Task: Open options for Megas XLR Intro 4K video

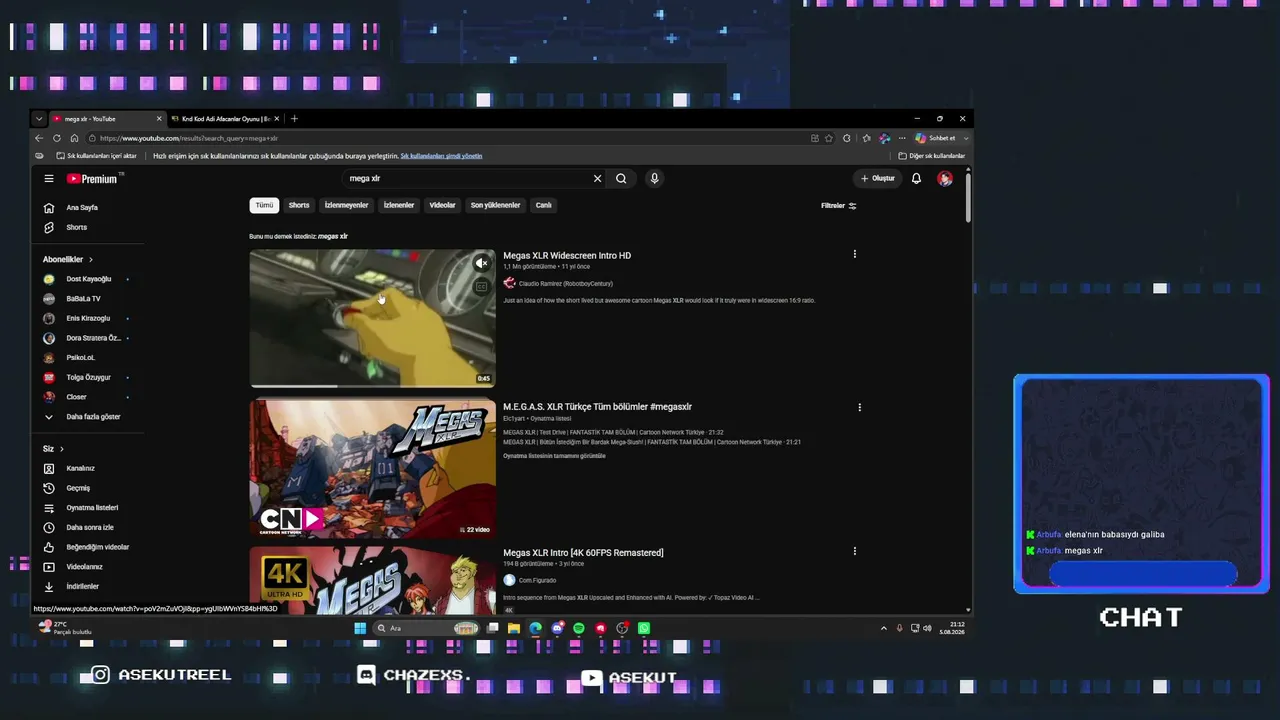Action: 854,551
